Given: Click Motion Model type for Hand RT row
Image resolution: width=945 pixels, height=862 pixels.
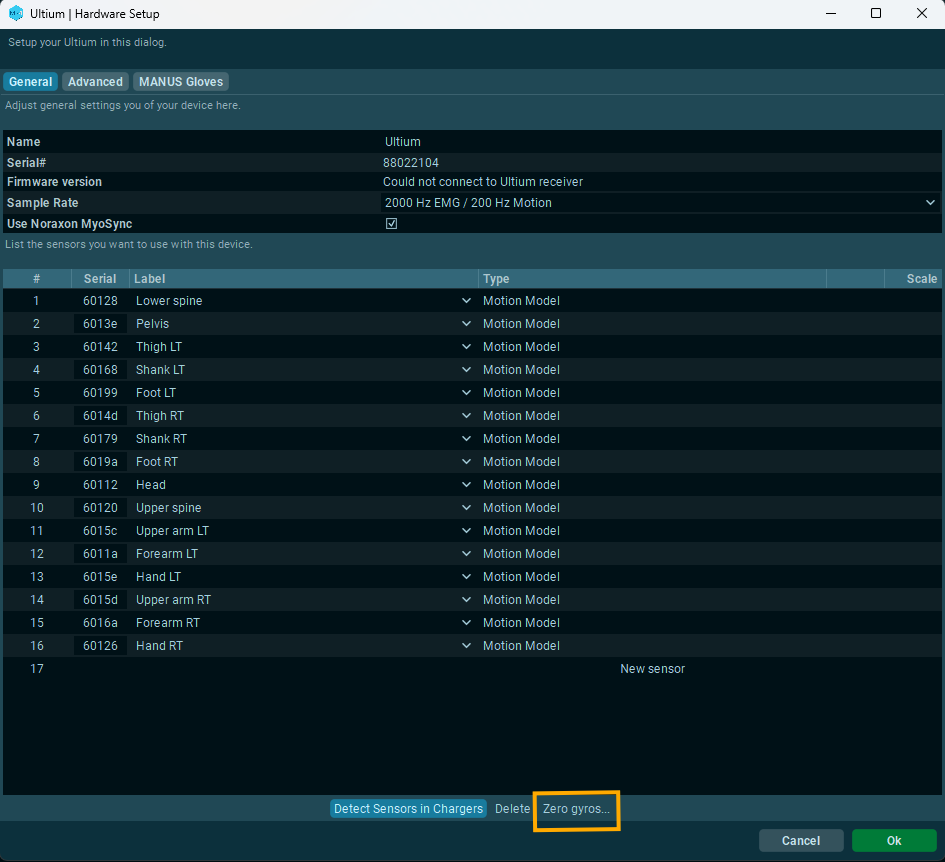Looking at the screenshot, I should click(x=521, y=646).
